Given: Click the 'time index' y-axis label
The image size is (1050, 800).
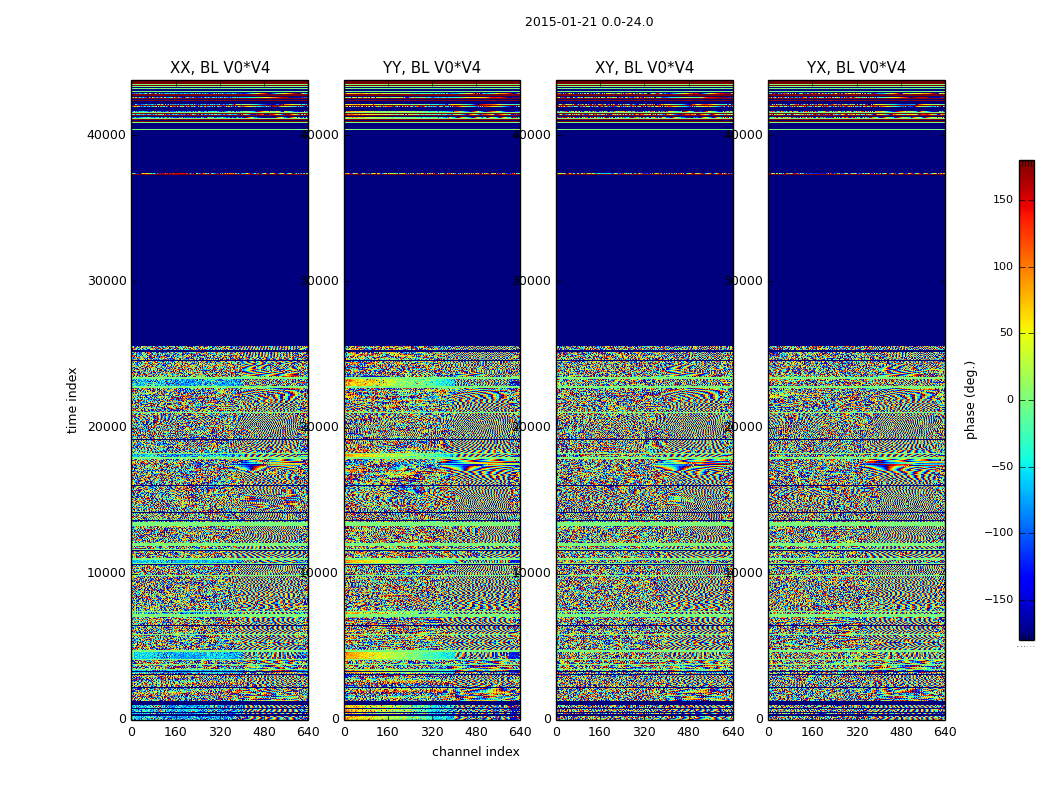Looking at the screenshot, I should point(72,400).
